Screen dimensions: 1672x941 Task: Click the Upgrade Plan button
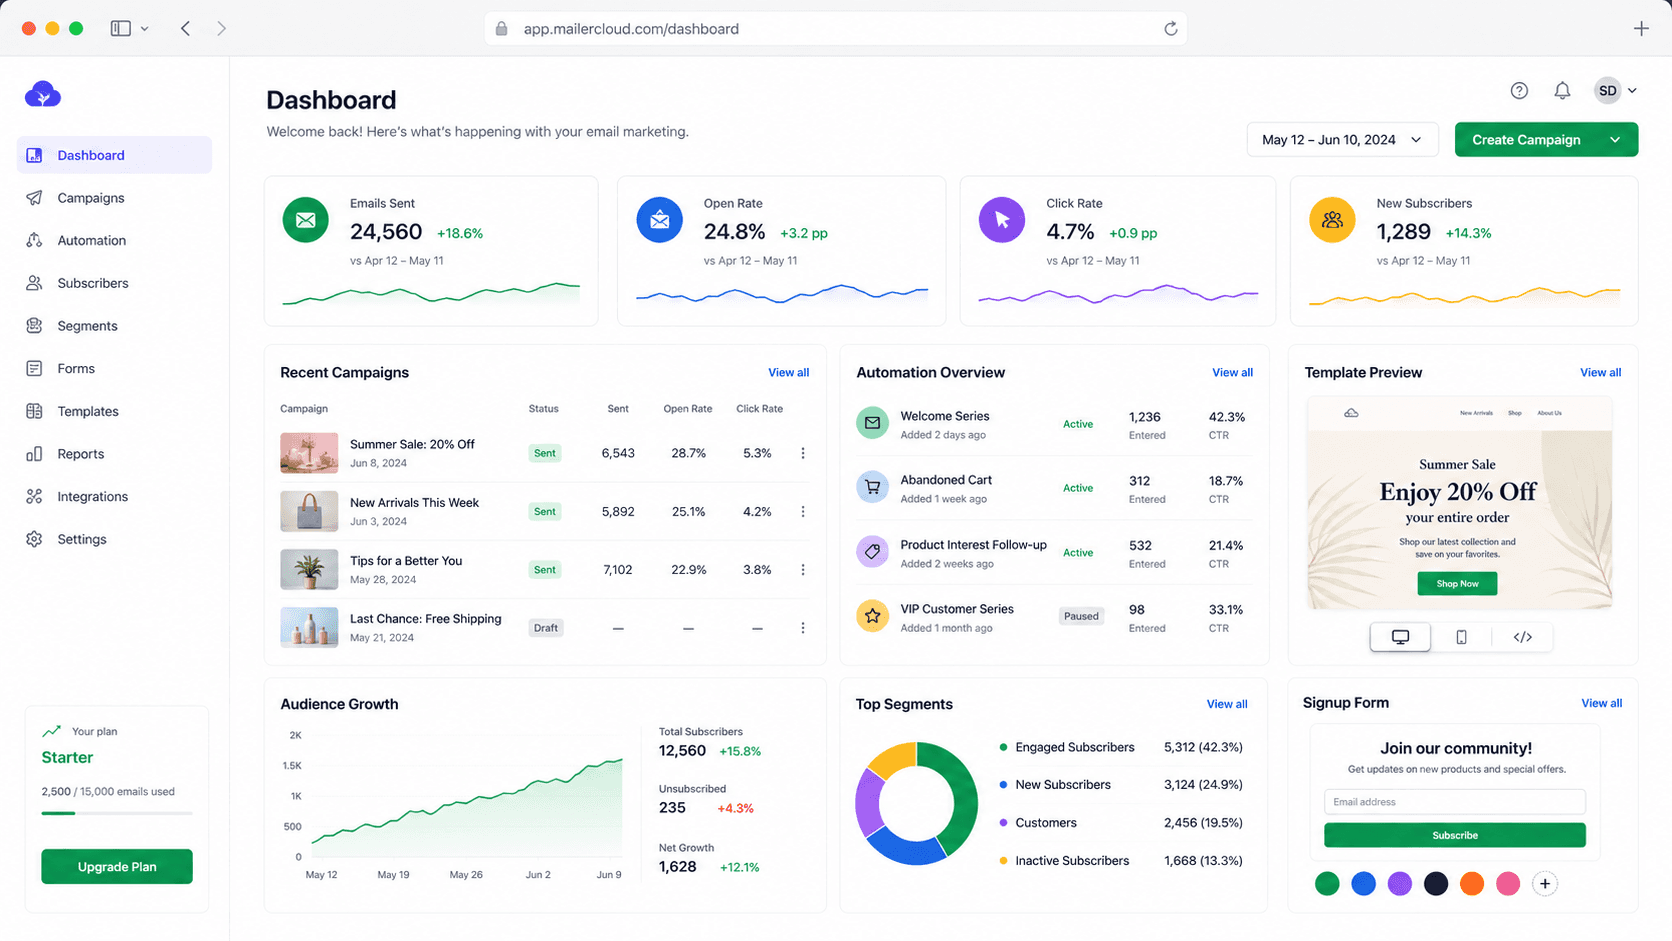(117, 867)
